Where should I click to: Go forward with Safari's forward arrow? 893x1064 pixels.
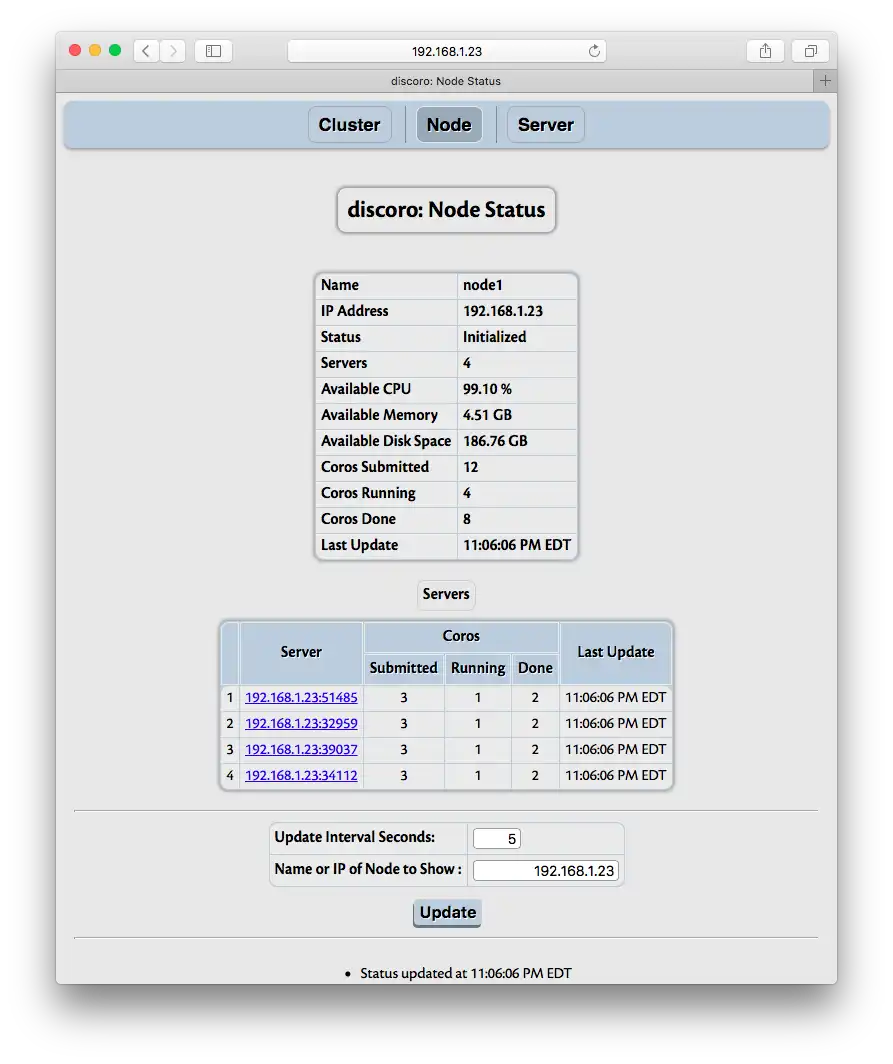point(173,51)
